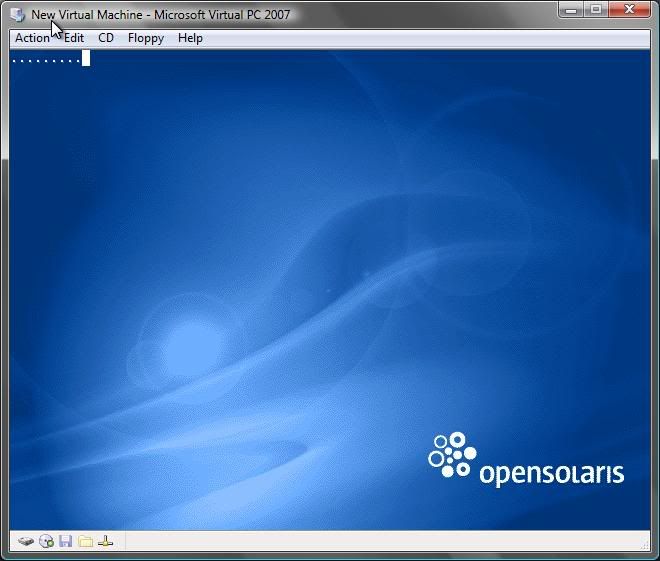Maximize the Virtual PC window
The height and width of the screenshot is (561, 660).
pyautogui.click(x=596, y=10)
